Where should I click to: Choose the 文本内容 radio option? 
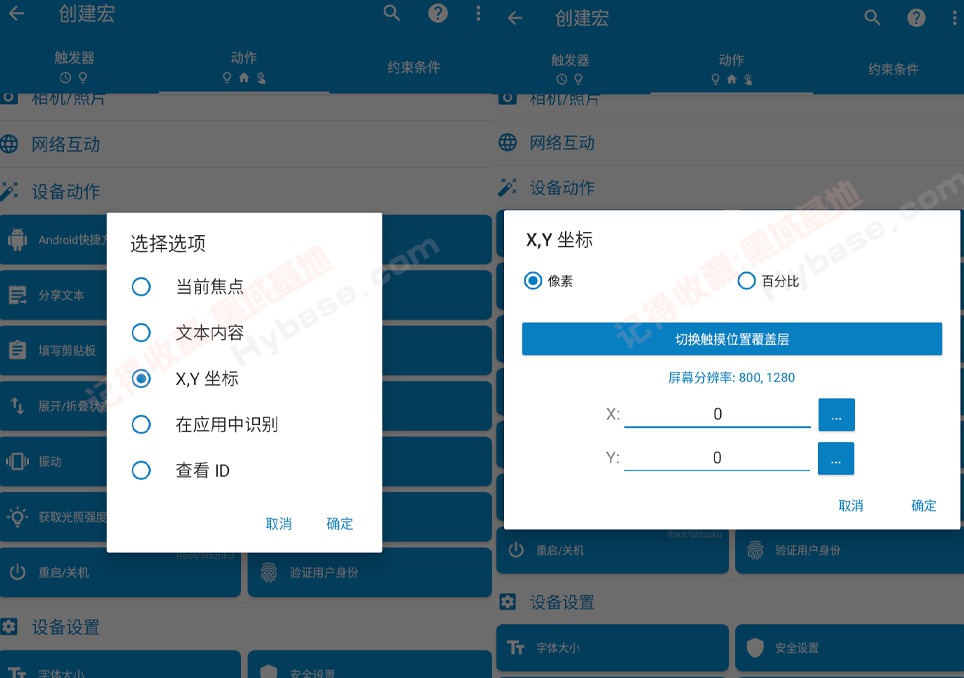[141, 332]
